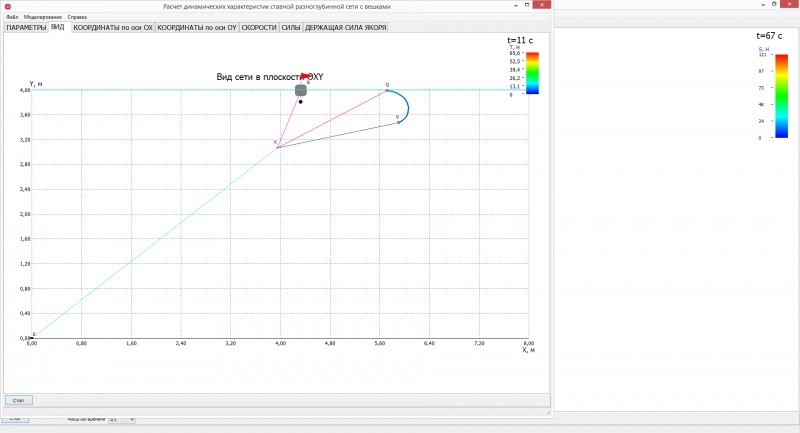The height and width of the screenshot is (433, 800).
Task: Open the КООРДИНАТЫ по оси OY tab
Action: tap(197, 28)
